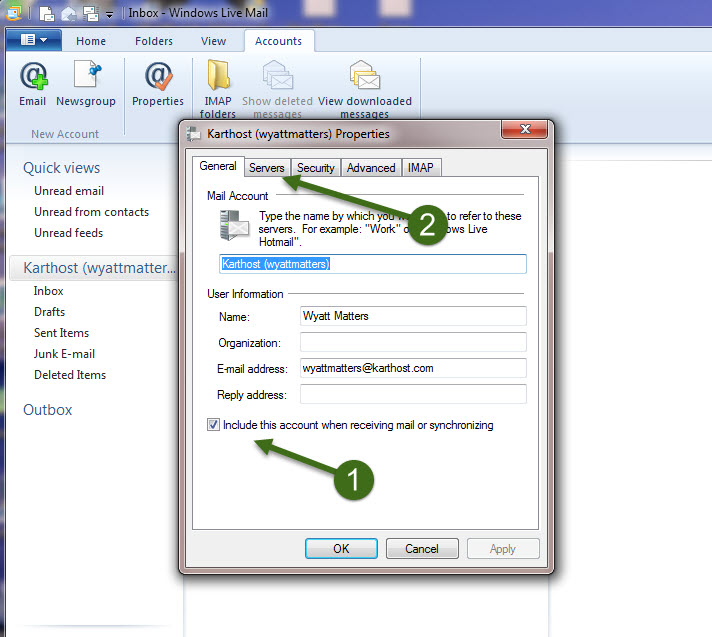
Task: Add a new Email account
Action: tap(33, 84)
